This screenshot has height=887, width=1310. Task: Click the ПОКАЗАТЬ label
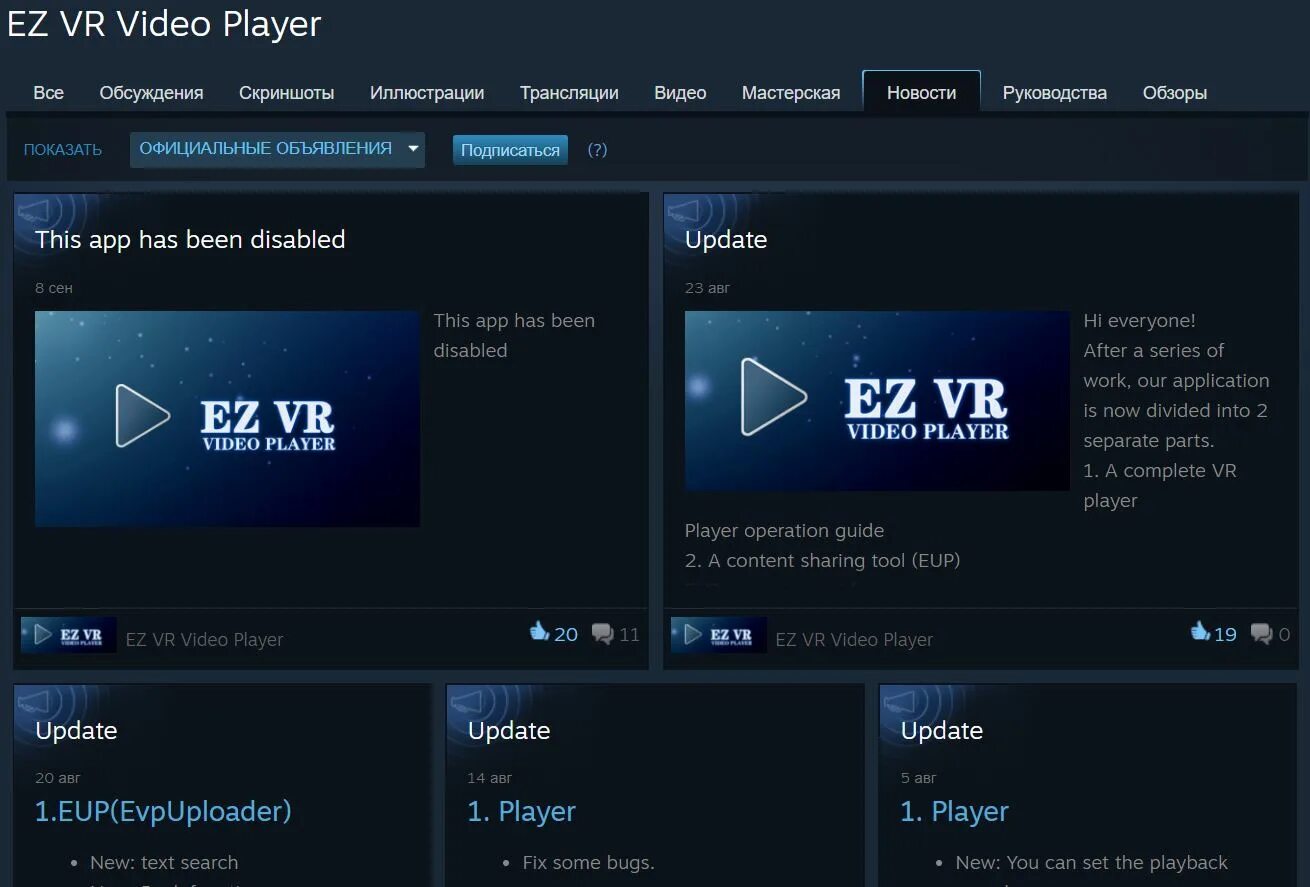coord(63,150)
